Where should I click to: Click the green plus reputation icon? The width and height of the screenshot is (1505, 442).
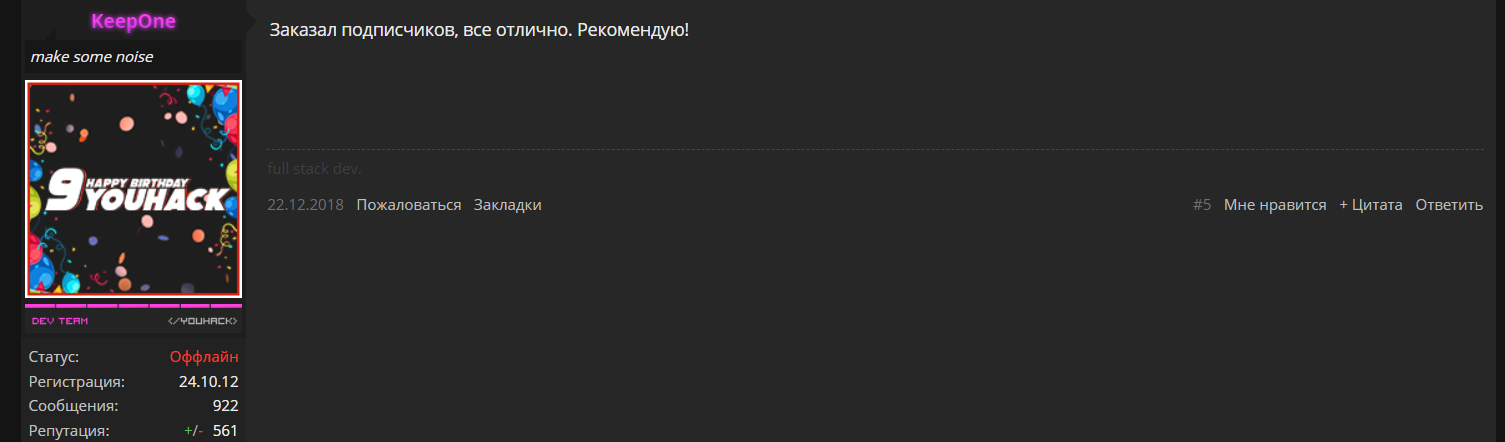(188, 431)
